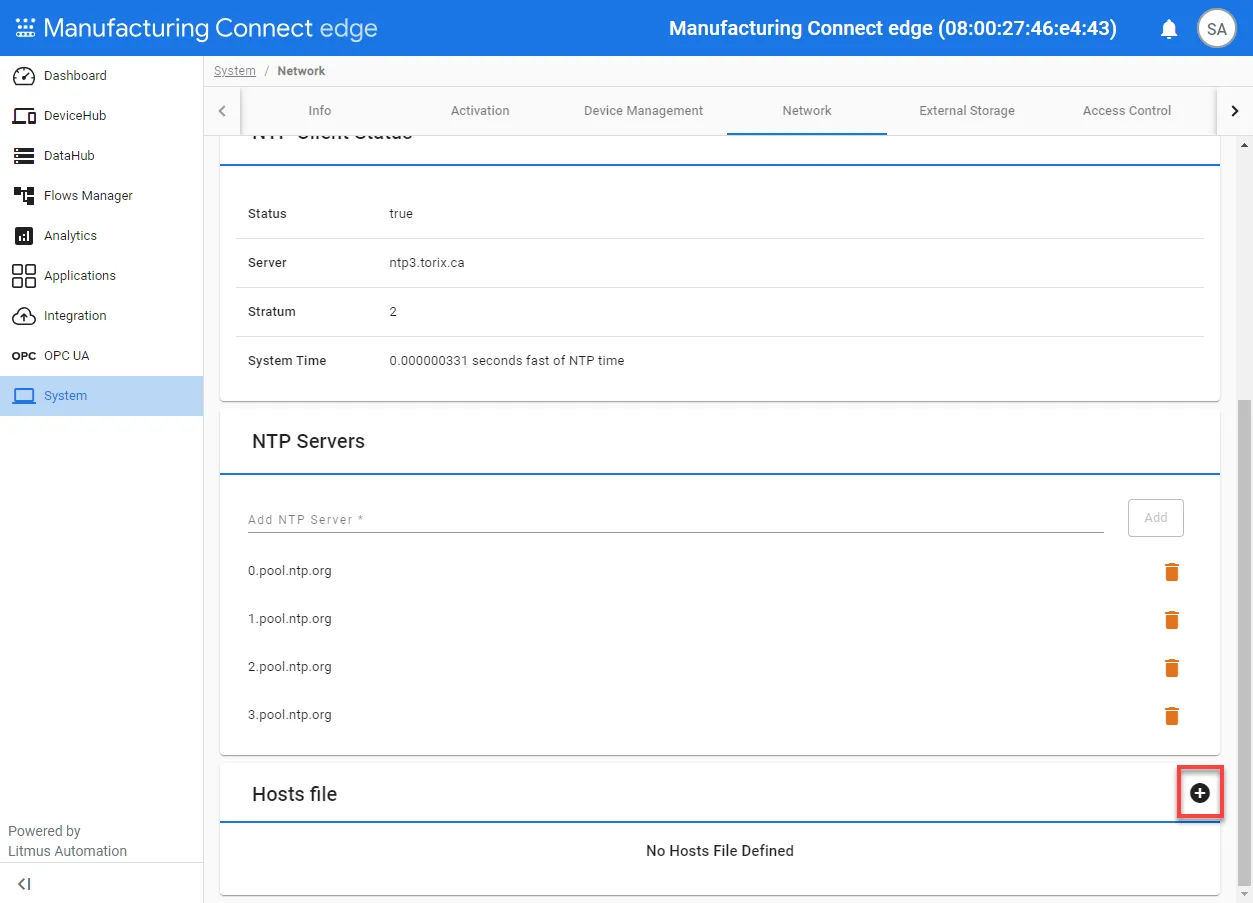
Task: Open Analytics from the sidebar
Action: coord(102,236)
